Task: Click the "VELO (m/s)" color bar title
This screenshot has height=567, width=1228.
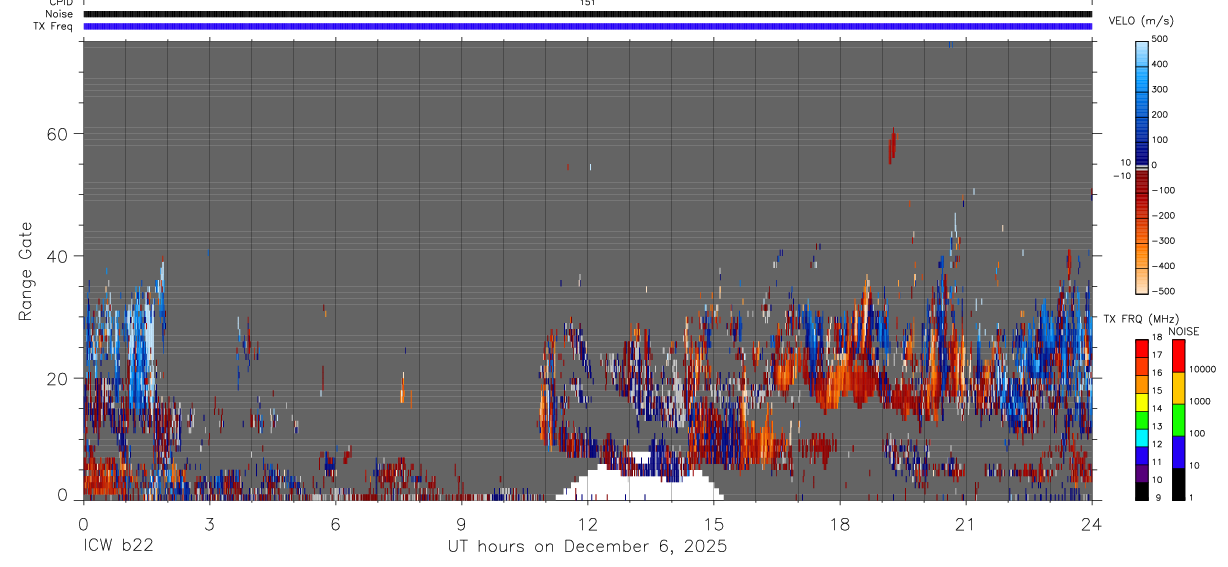Action: [1140, 21]
